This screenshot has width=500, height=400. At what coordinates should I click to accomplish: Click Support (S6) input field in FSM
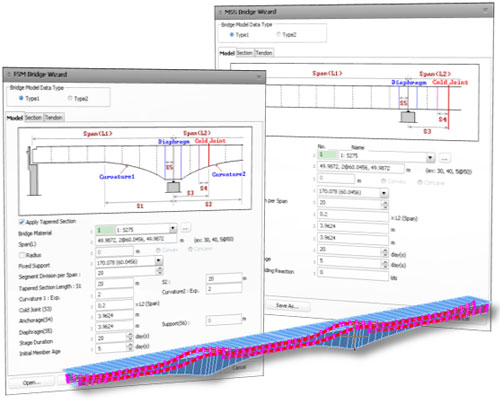[224, 320]
